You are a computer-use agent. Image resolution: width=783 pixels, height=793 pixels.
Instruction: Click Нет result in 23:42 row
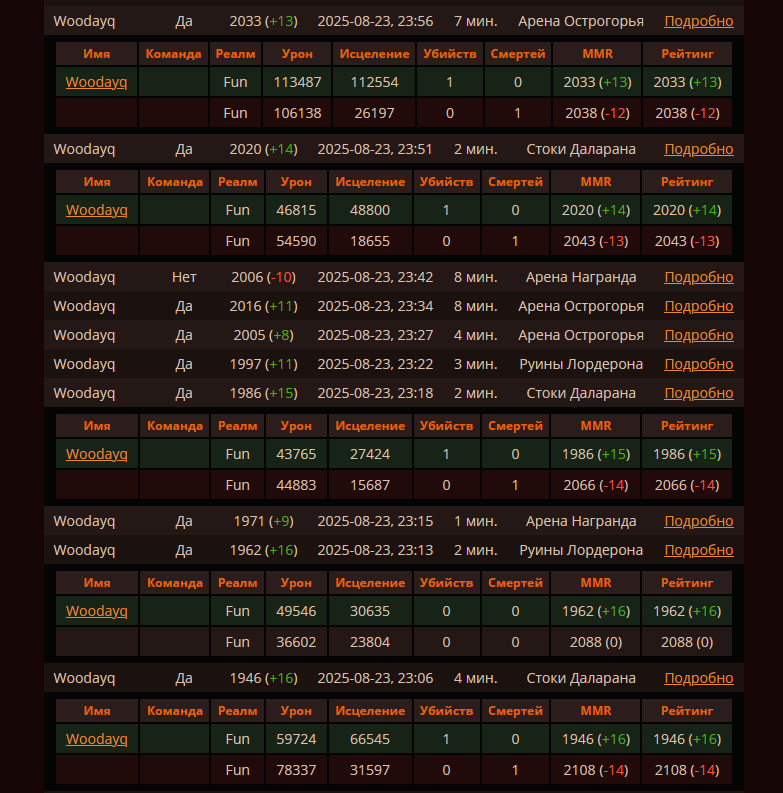184,277
